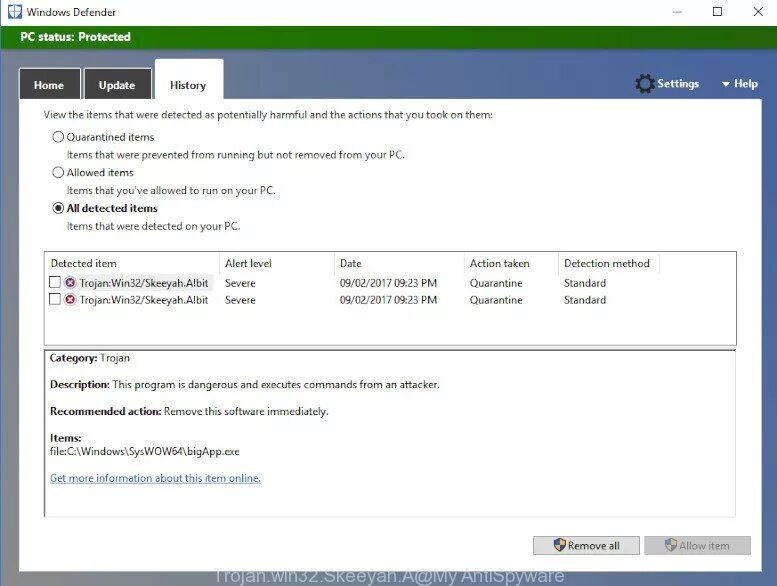Click second row date 09/02/2017 09:23 PM
Screen dimensions: 777x586
coord(388,300)
